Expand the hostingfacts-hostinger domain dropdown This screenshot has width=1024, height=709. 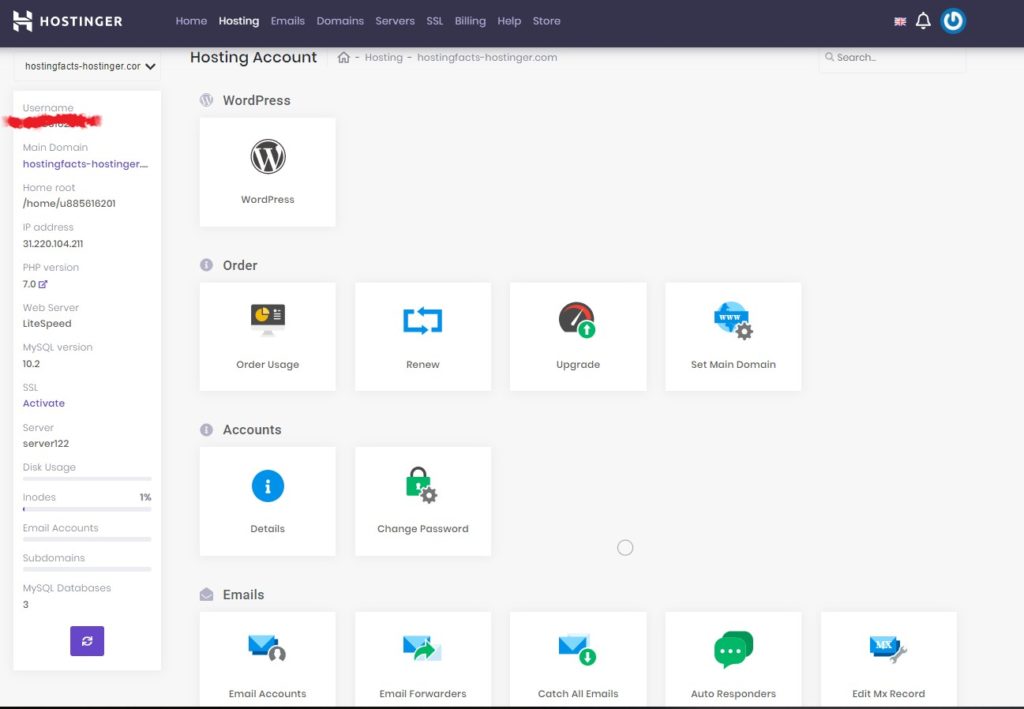[87, 66]
